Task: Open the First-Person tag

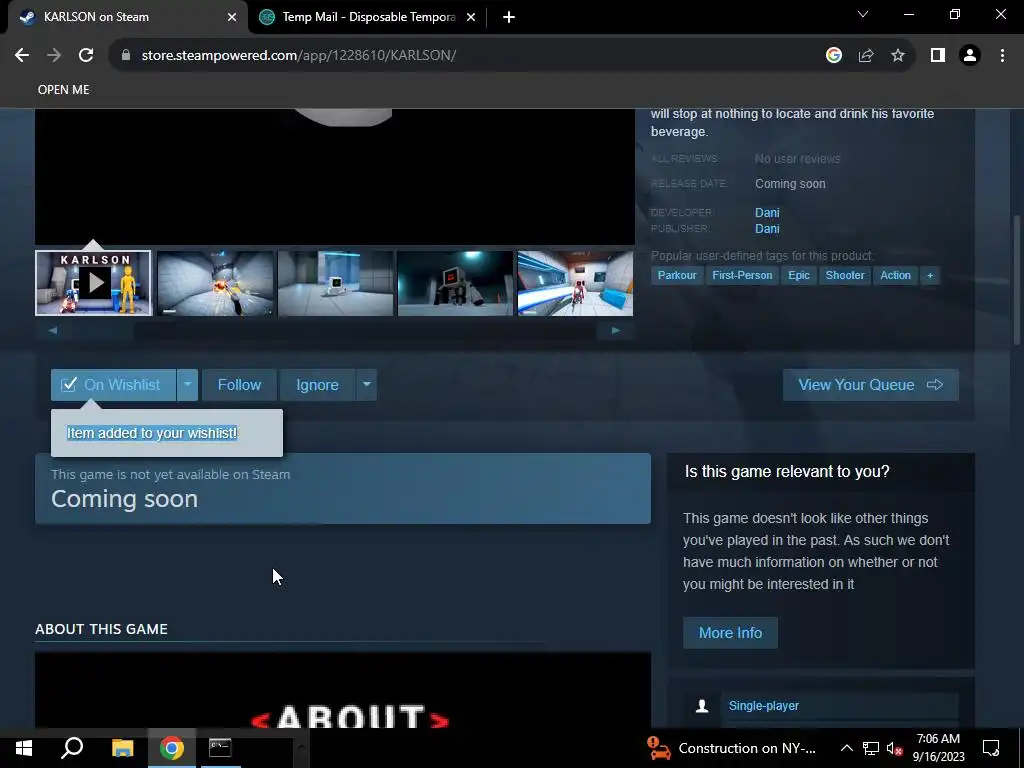Action: pos(742,275)
